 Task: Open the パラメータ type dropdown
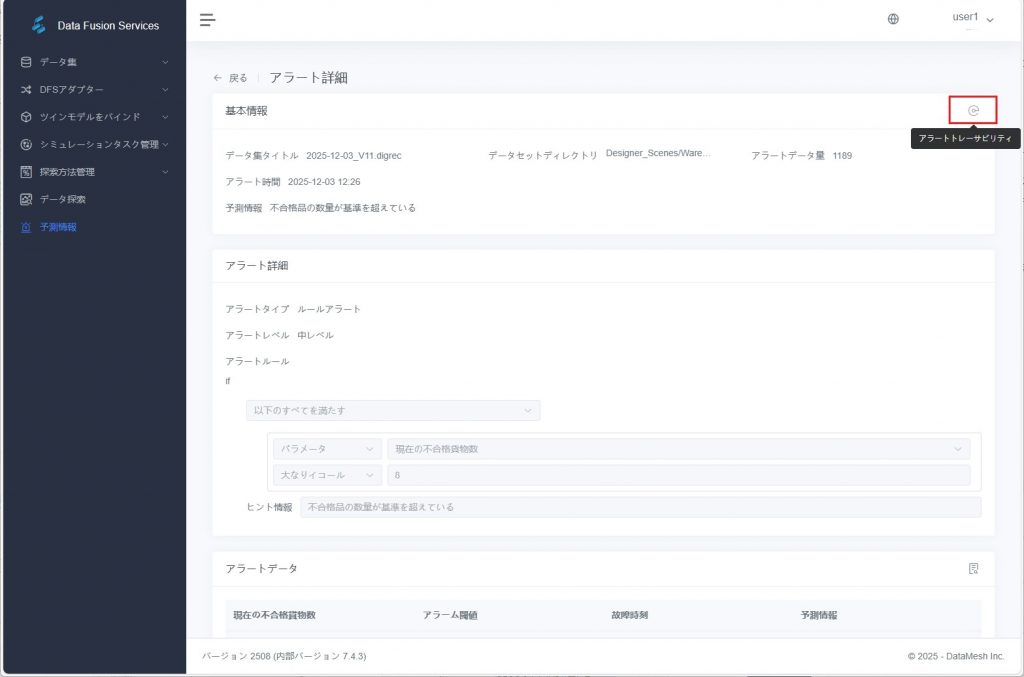[326, 449]
